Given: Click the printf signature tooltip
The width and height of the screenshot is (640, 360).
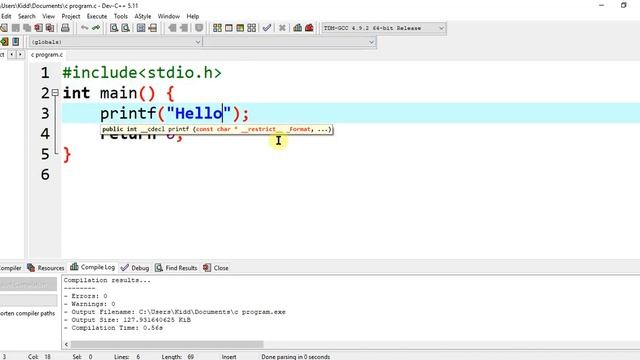Looking at the screenshot, I should pyautogui.click(x=217, y=129).
